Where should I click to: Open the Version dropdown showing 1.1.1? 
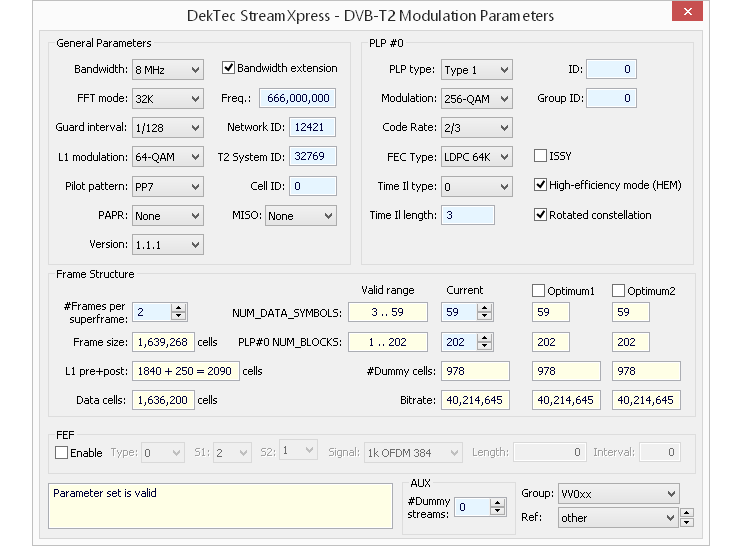[168, 245]
